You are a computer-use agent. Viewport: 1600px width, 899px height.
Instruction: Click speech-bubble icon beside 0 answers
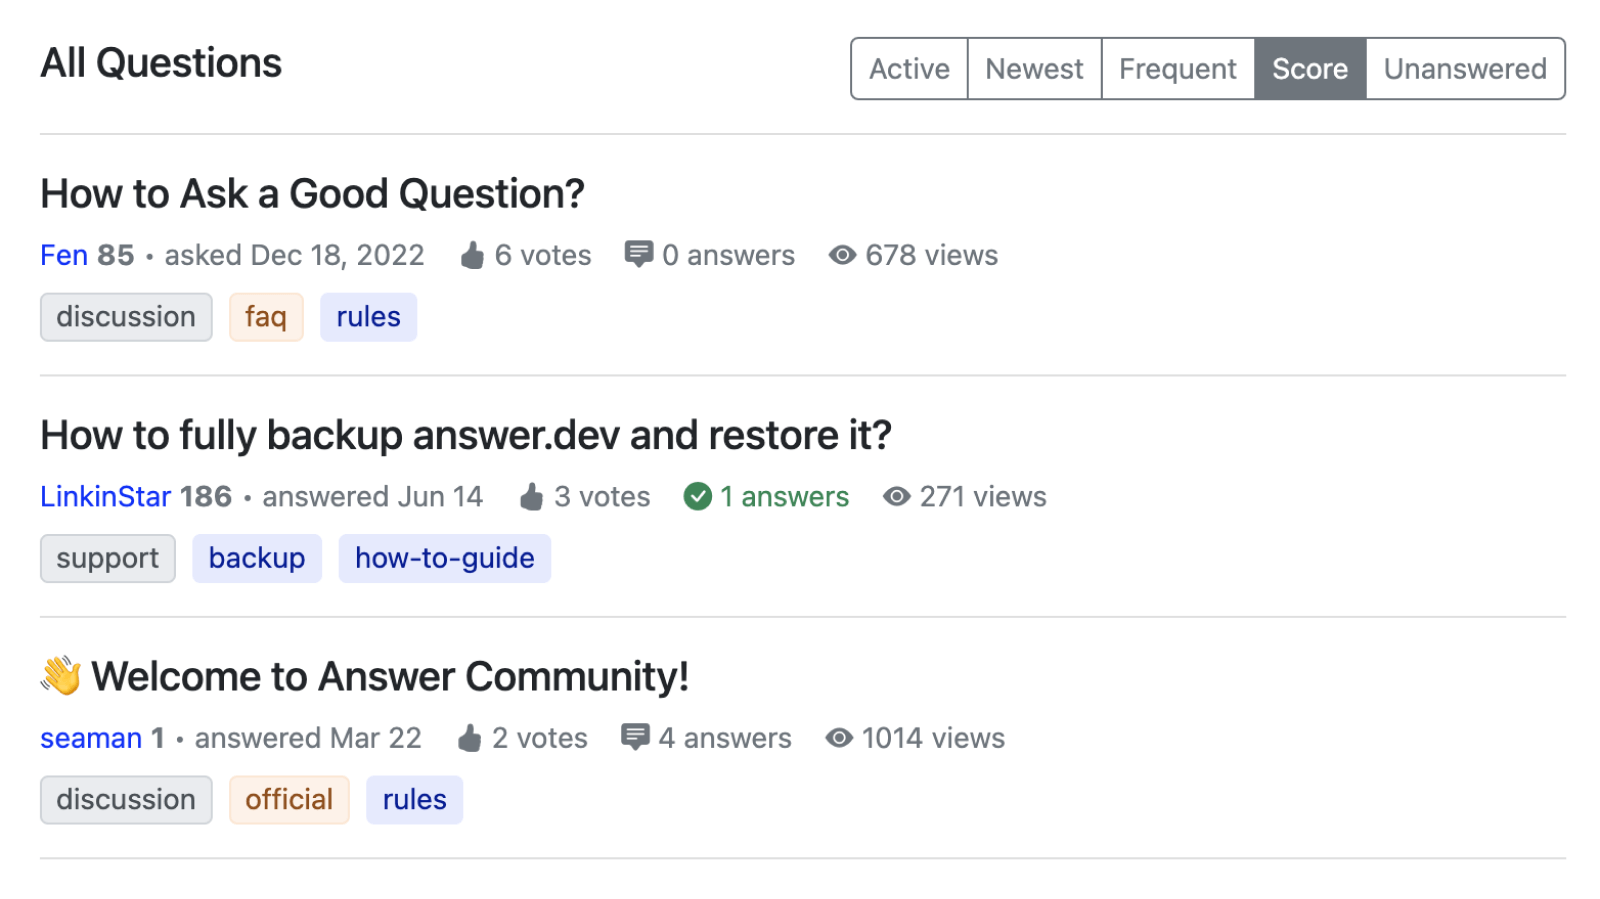click(638, 254)
